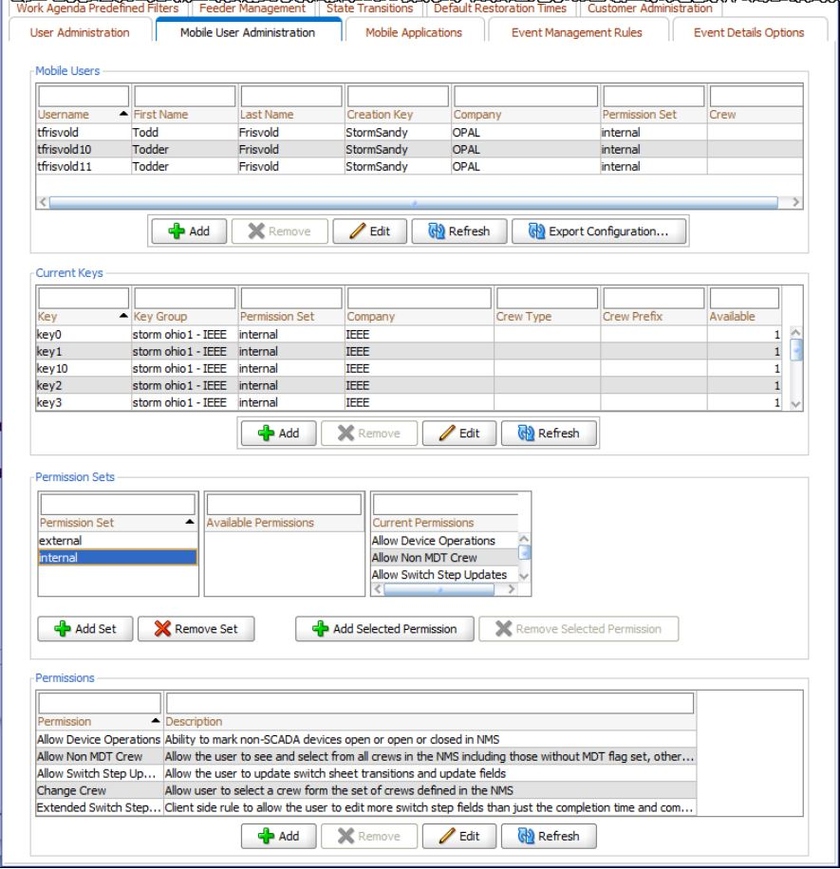Click the Add Selected Permission plus icon
This screenshot has height=869, width=840.
tap(320, 629)
